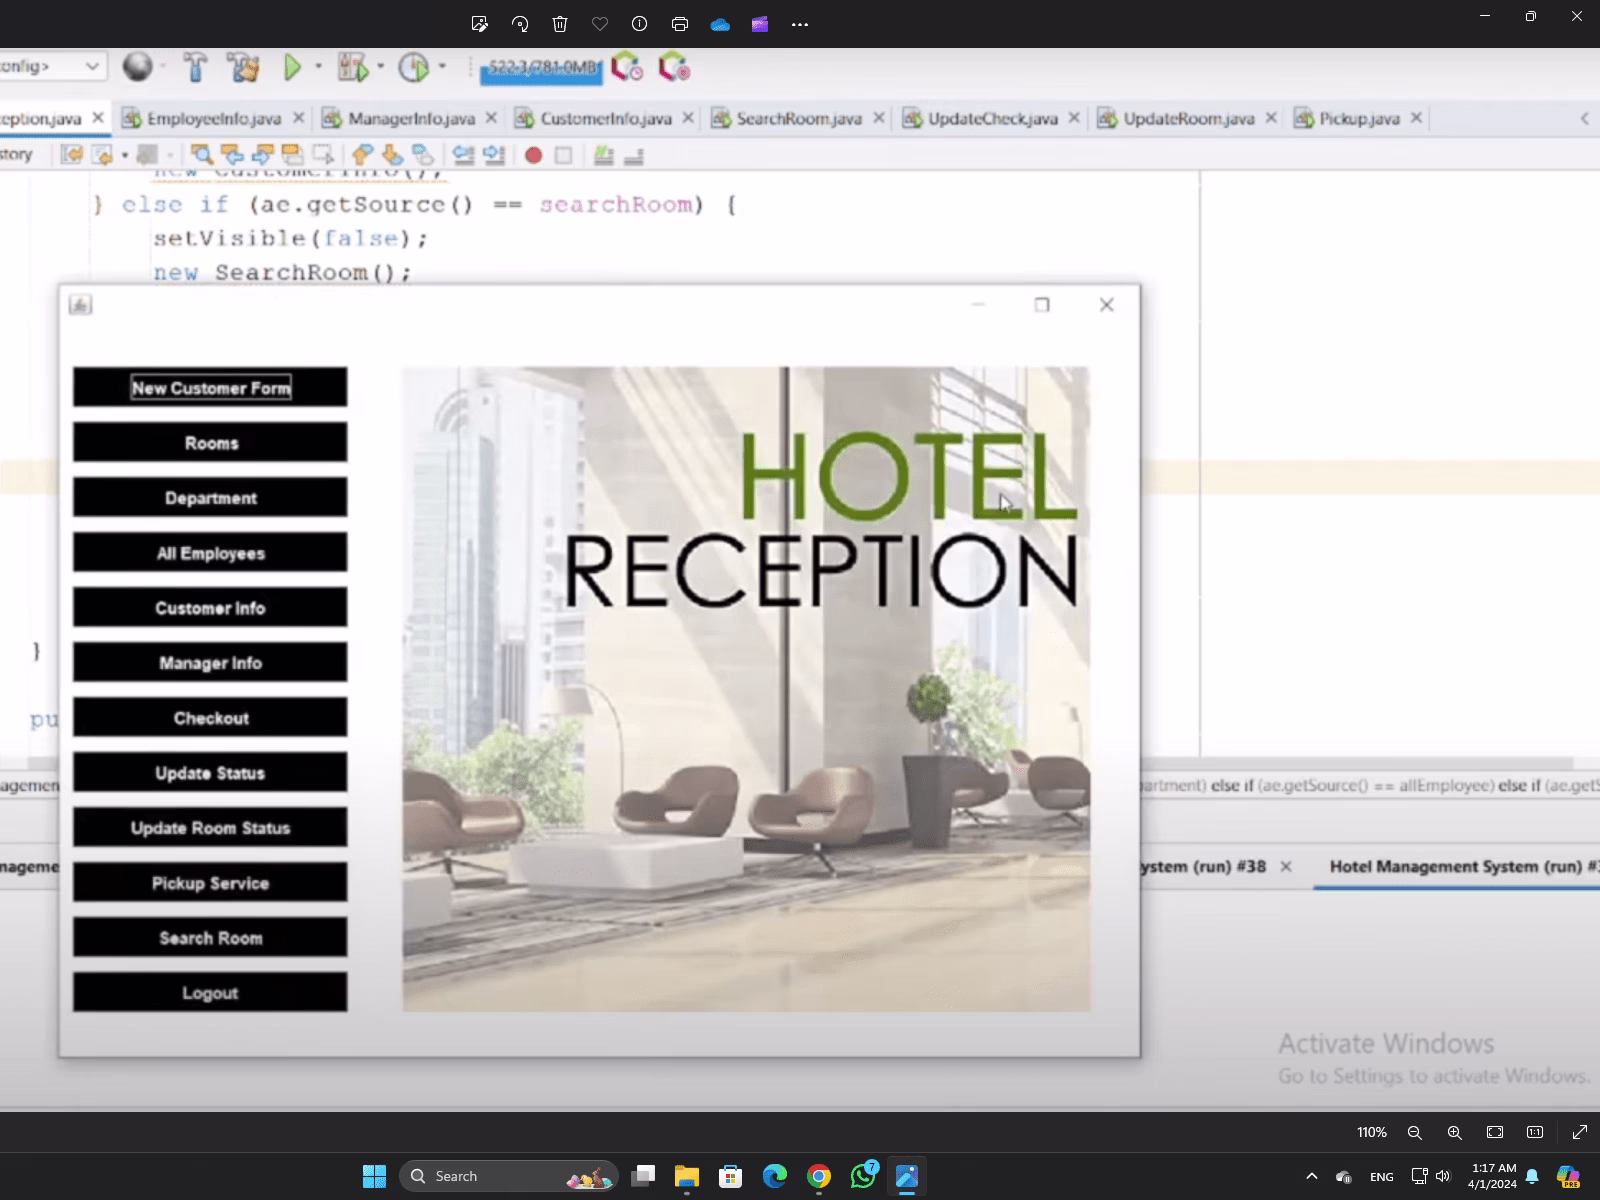Image resolution: width=1600 pixels, height=1200 pixels.
Task: Close the EmployeeInfo.java tab
Action: click(298, 118)
